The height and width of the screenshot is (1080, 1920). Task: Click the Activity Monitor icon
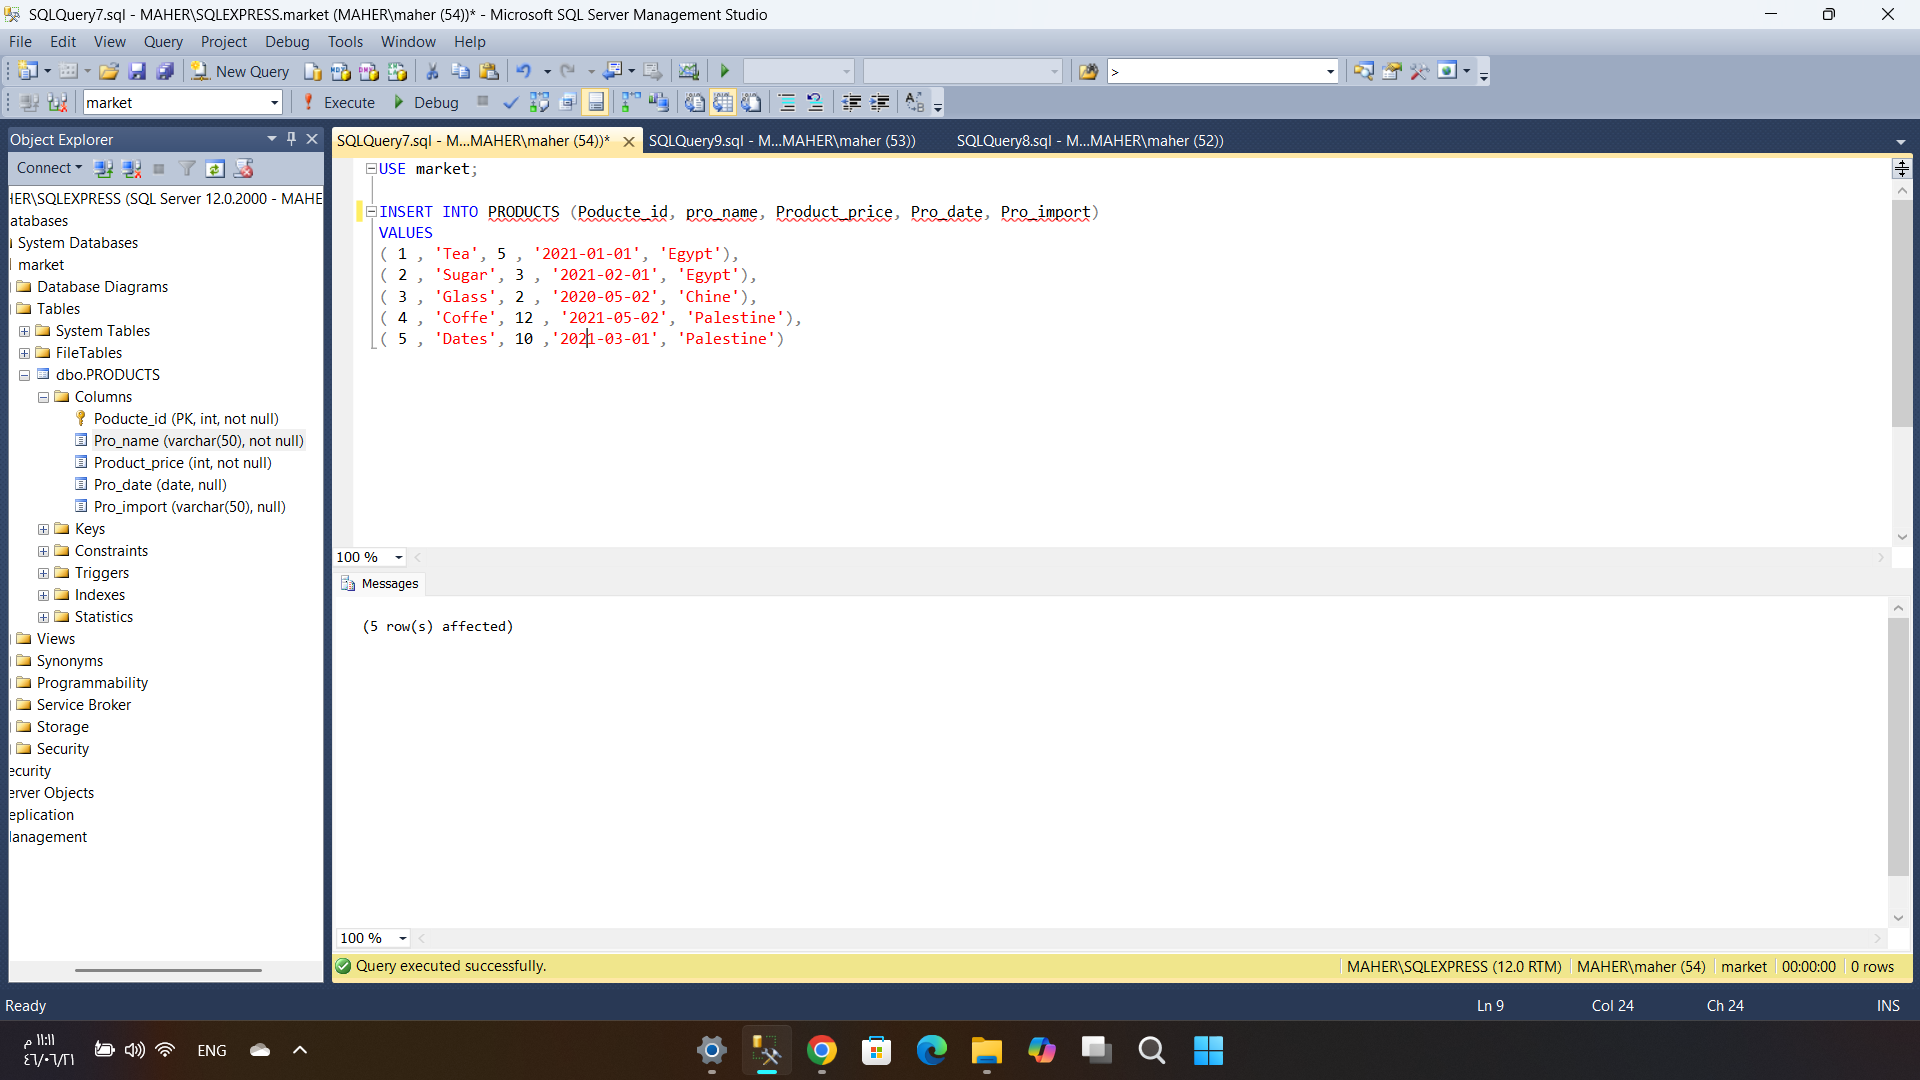(688, 71)
